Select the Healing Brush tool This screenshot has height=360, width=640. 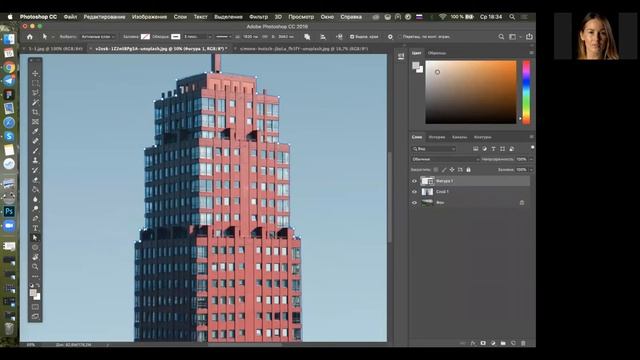[35, 141]
